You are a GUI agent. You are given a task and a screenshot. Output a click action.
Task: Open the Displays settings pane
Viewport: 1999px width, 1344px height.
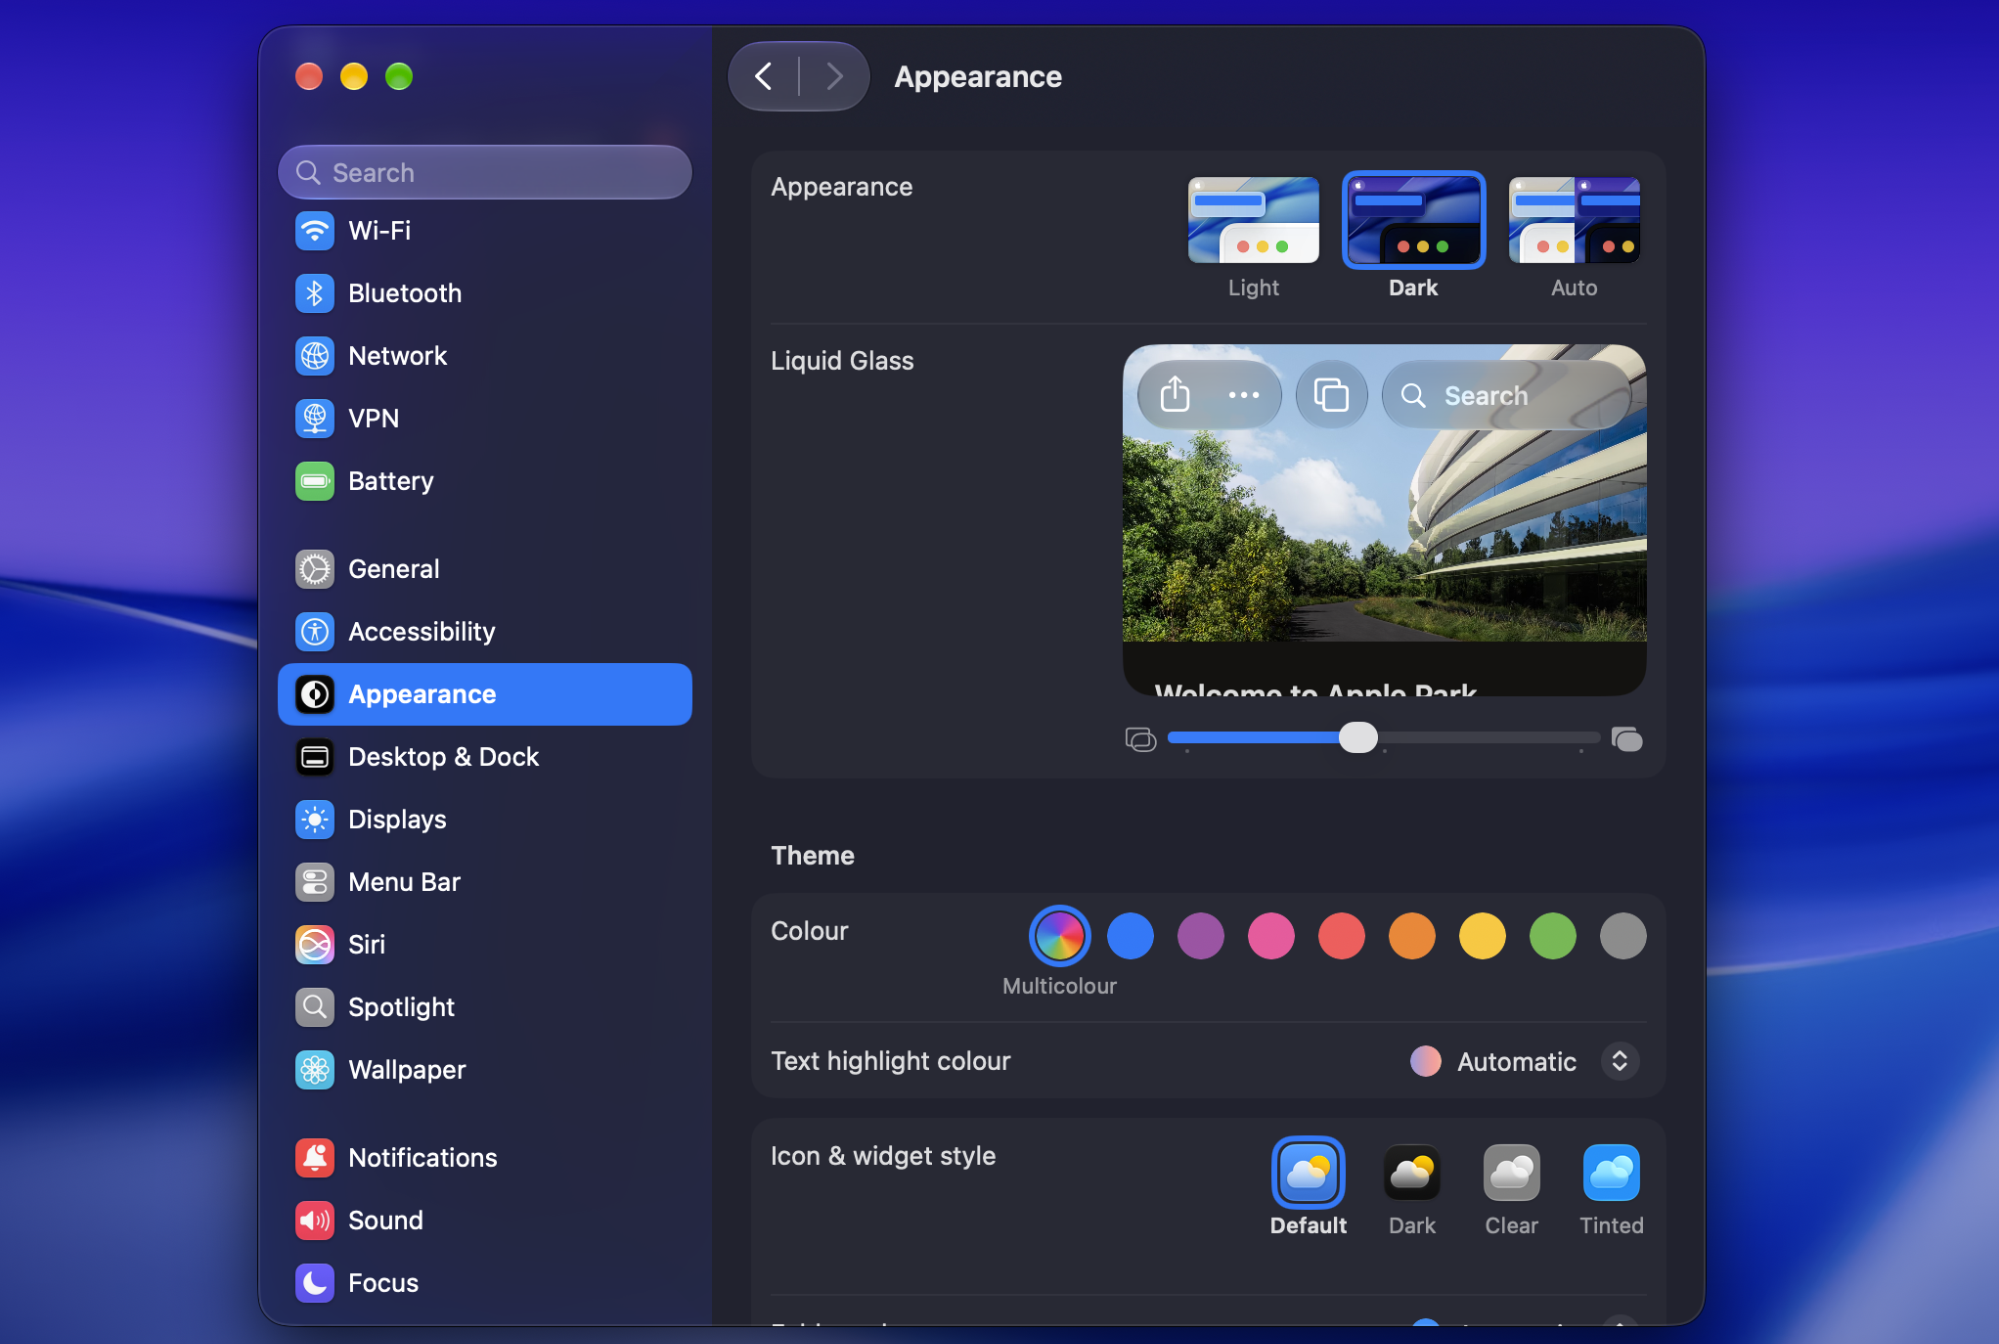pos(485,820)
